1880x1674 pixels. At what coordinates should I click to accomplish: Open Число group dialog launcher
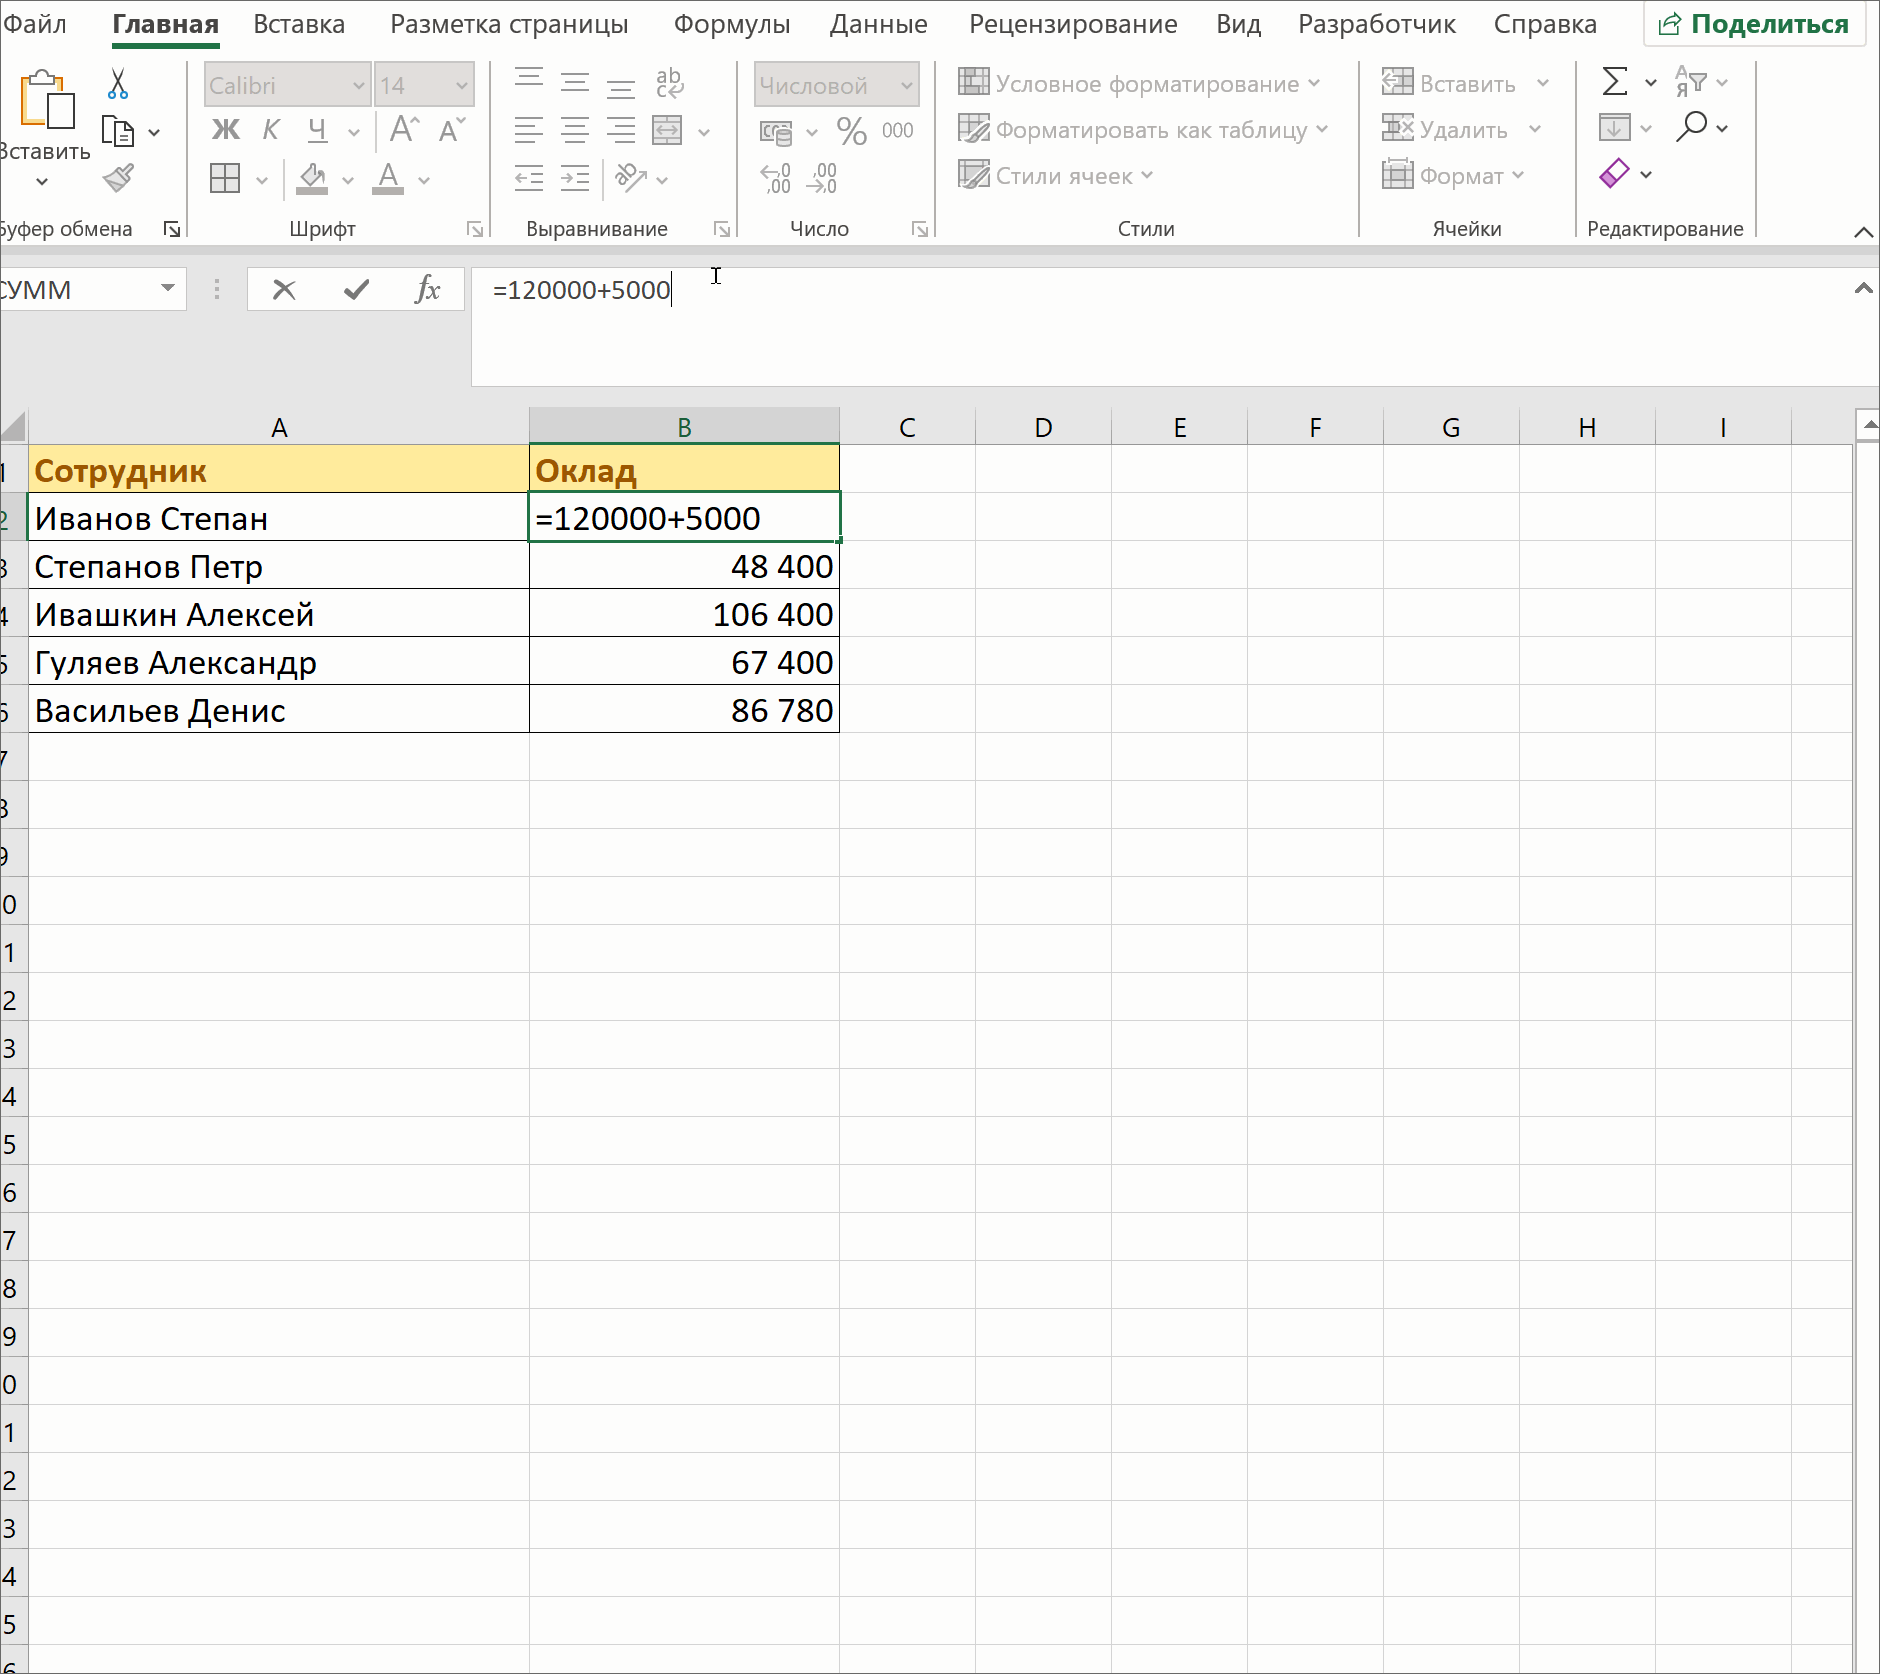920,230
